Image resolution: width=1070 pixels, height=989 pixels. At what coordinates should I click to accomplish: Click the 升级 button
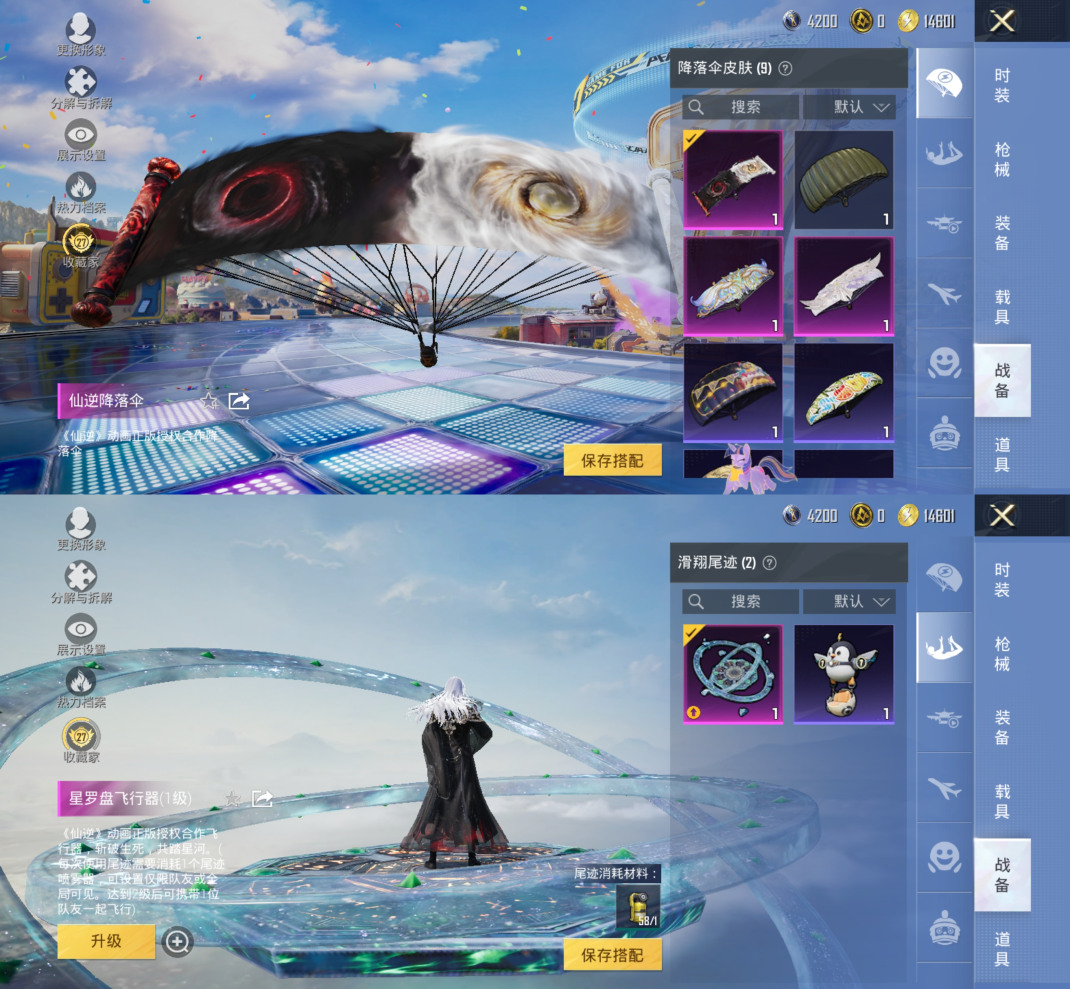point(106,941)
